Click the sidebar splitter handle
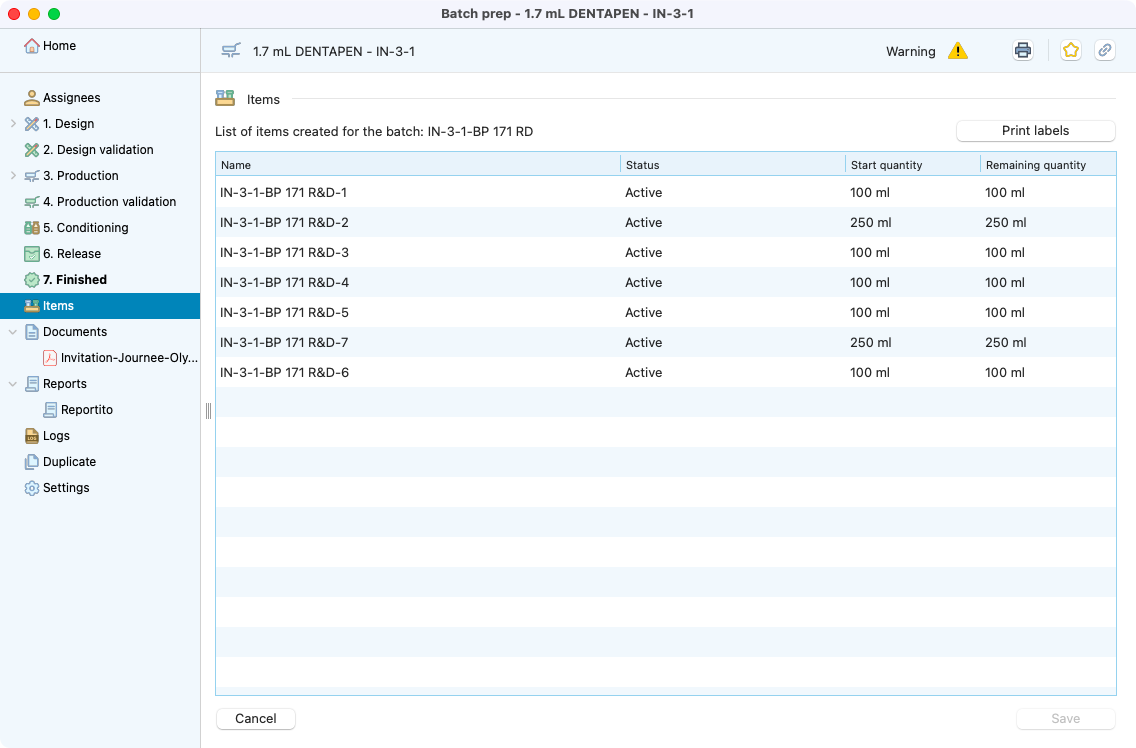The height and width of the screenshot is (748, 1136). [x=209, y=411]
